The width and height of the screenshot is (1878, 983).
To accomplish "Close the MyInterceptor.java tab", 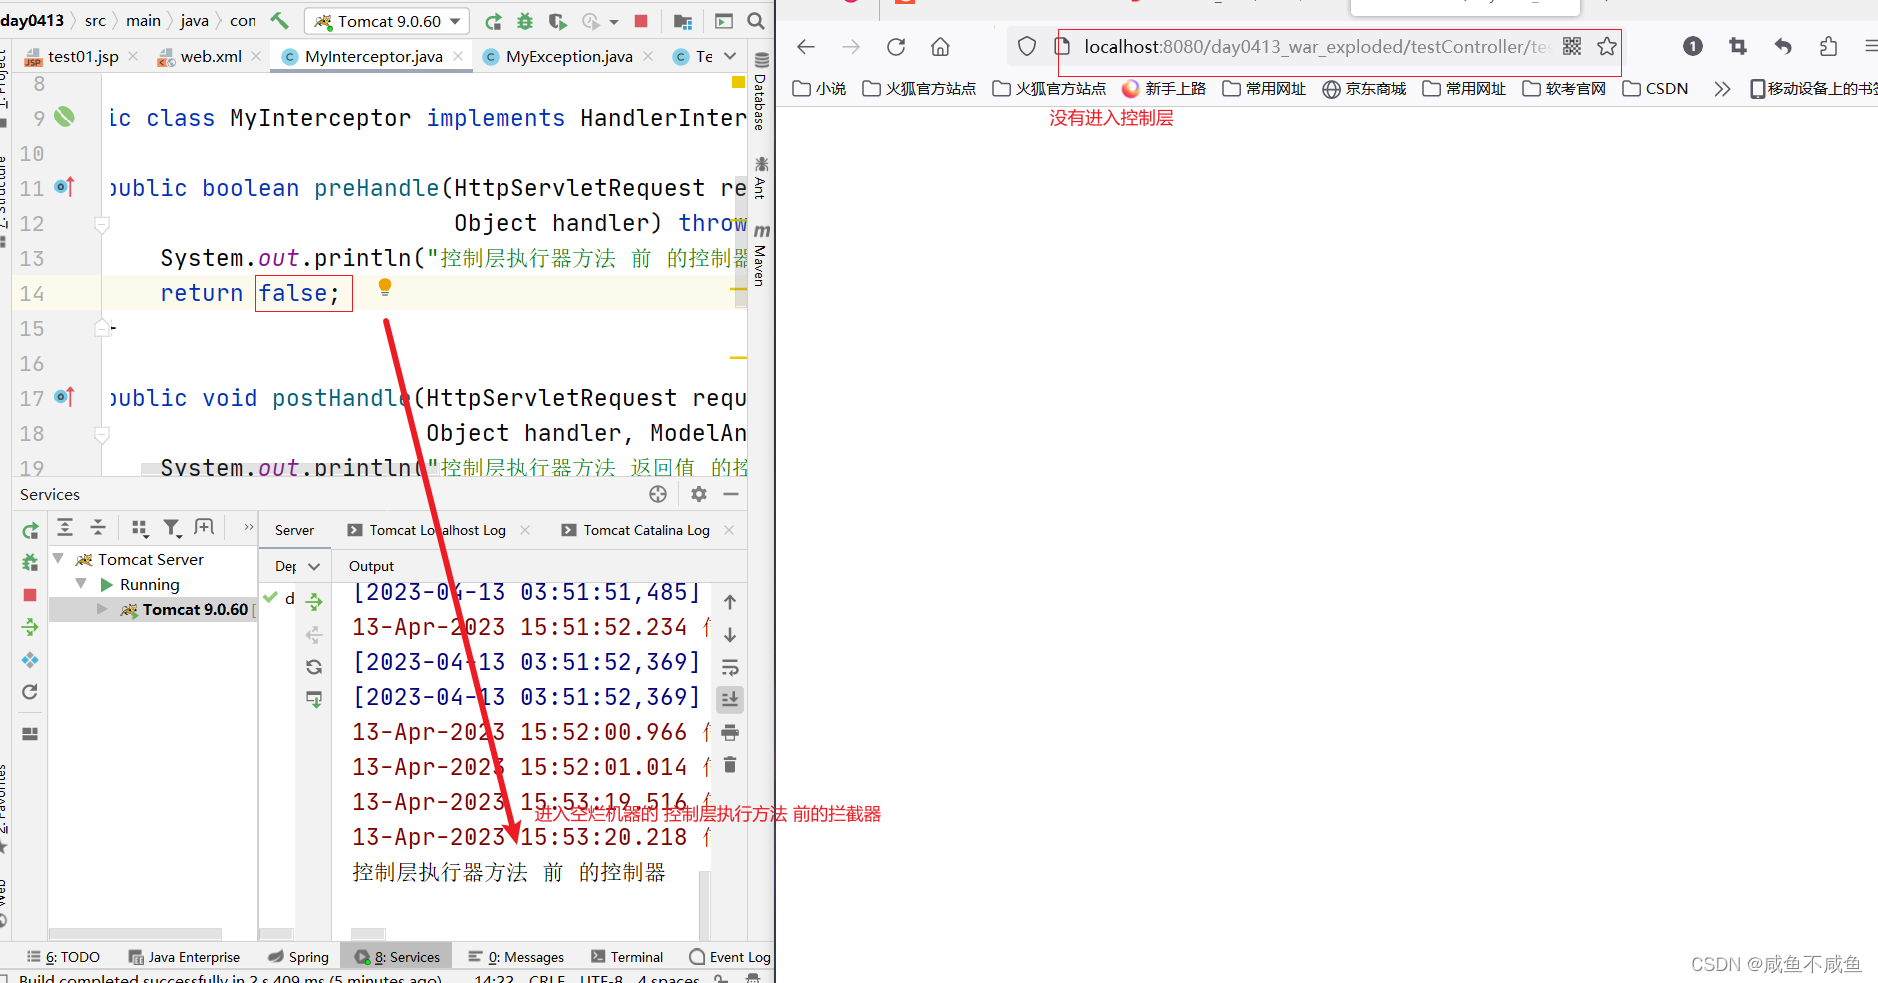I will click(458, 56).
